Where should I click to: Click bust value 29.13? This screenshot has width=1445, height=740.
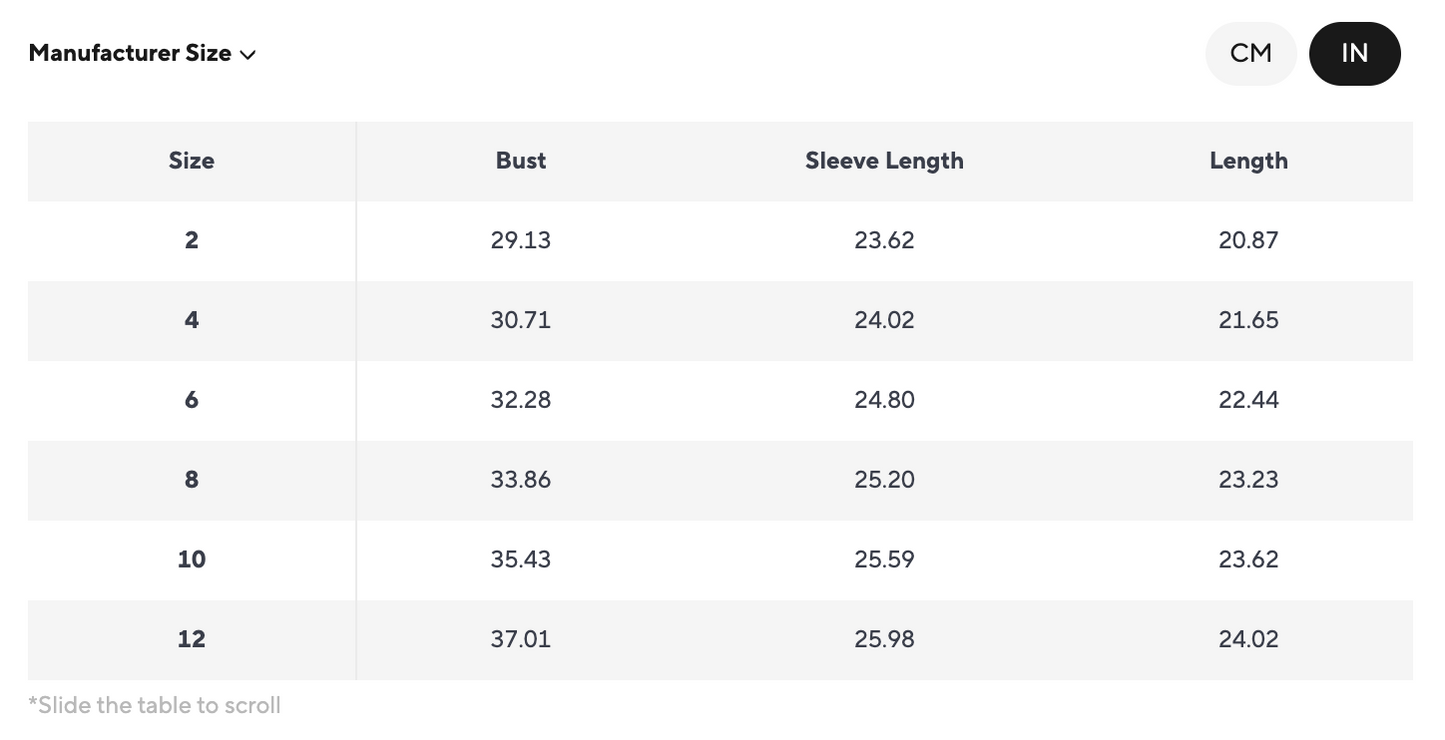pos(521,240)
